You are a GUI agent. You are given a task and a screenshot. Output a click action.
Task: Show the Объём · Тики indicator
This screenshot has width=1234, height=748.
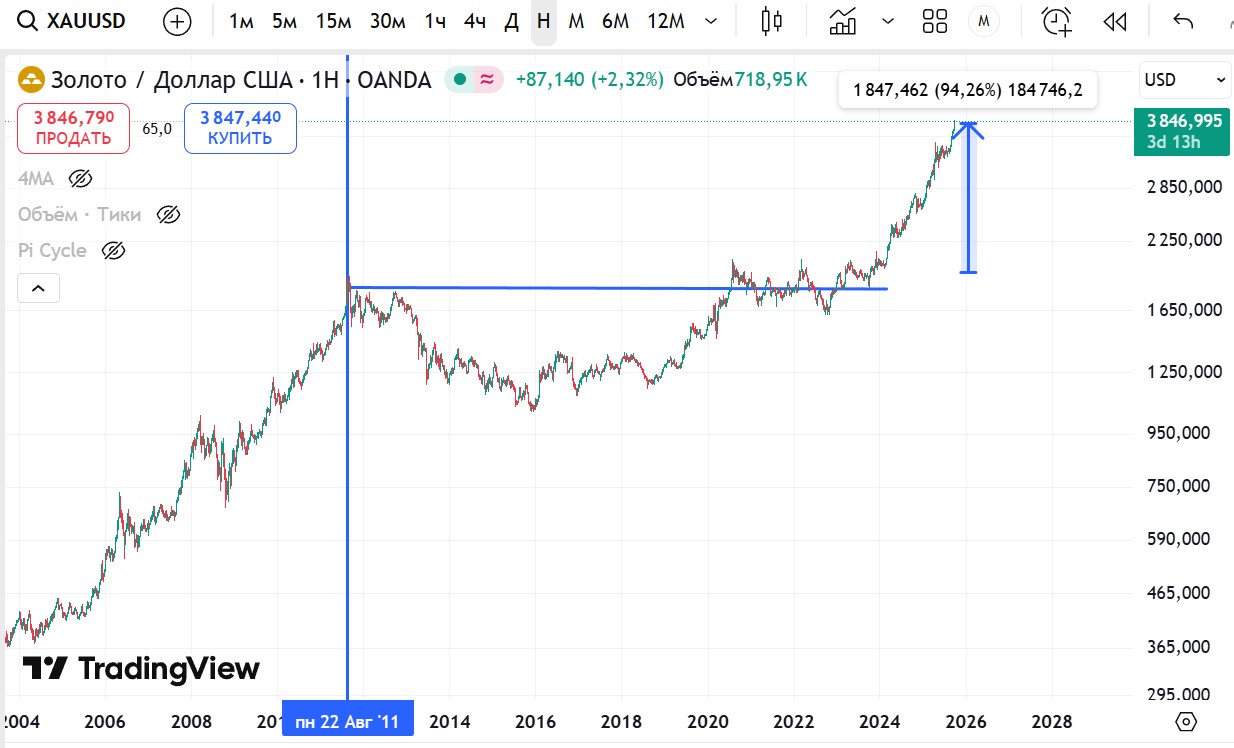coord(169,215)
